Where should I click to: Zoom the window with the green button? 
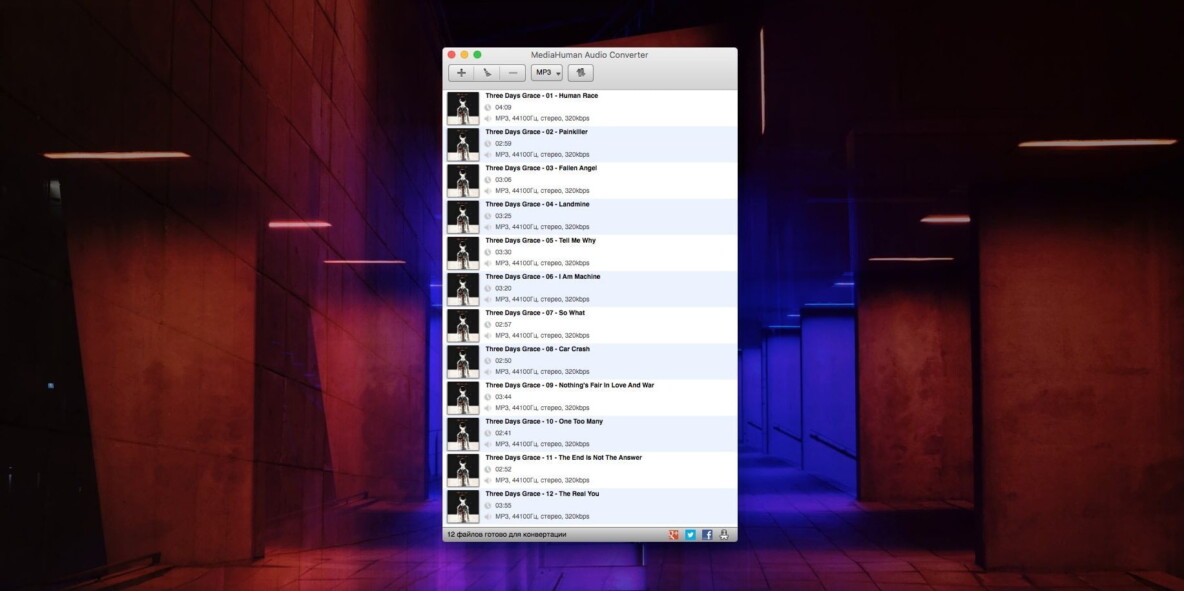coord(477,55)
